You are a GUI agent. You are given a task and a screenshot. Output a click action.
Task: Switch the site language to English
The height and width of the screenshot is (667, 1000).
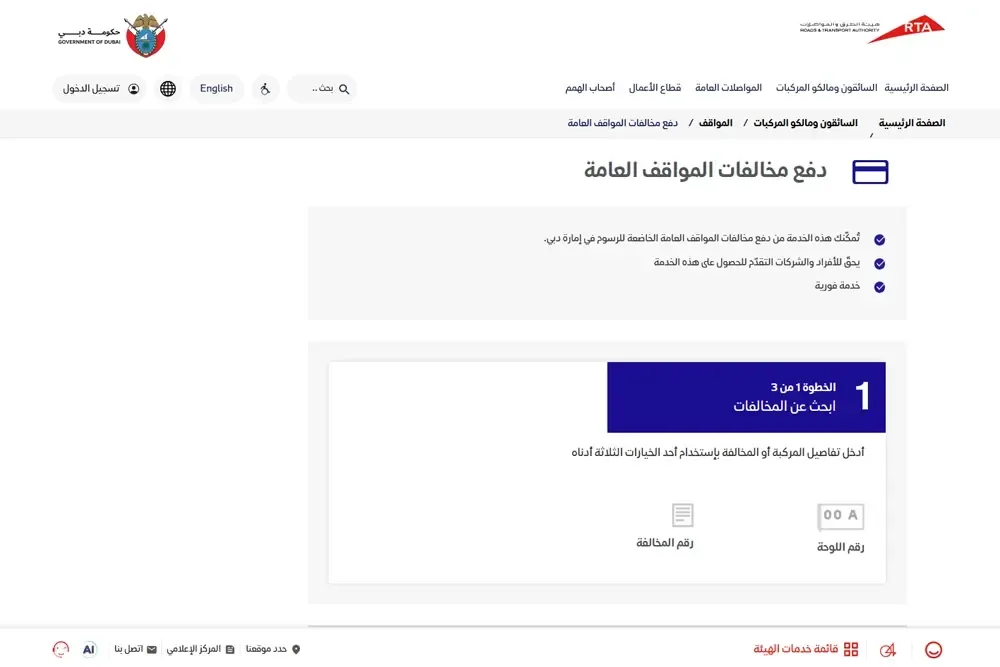click(216, 88)
